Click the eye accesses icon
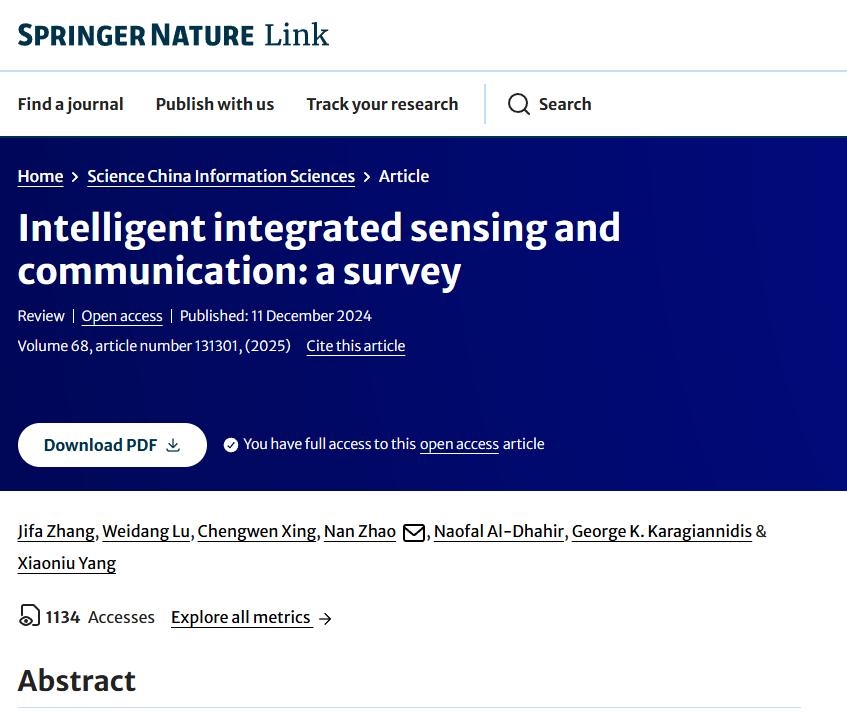 click(x=29, y=617)
